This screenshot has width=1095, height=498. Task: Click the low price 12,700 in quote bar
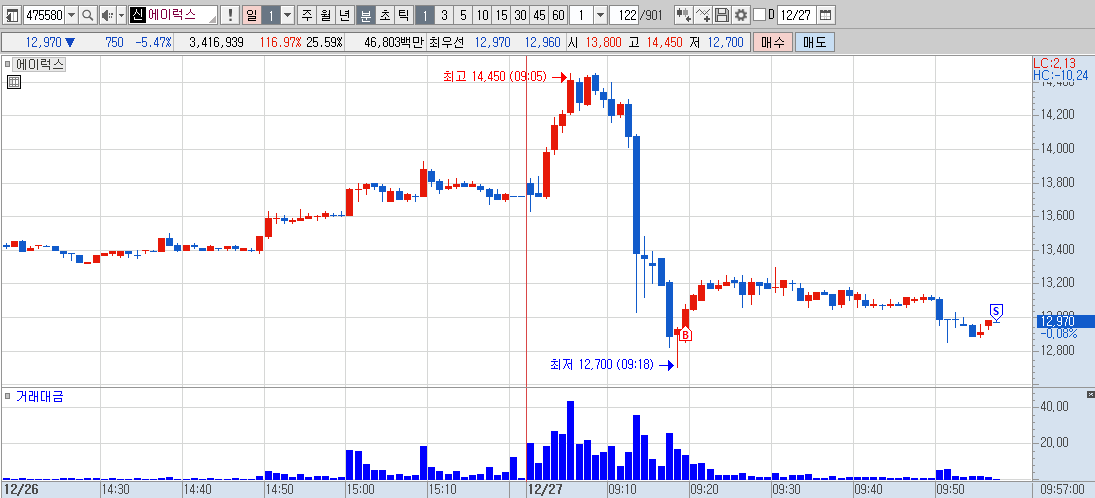click(x=726, y=43)
